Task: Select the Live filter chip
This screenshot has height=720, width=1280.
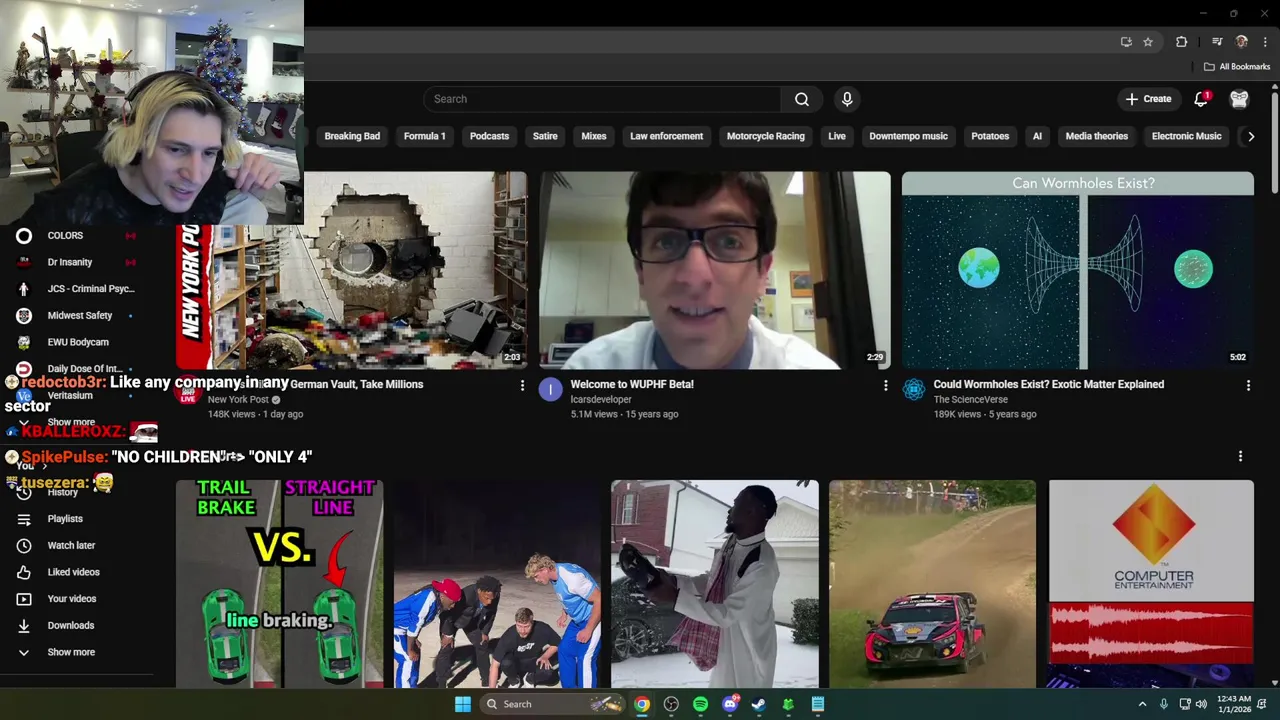Action: click(x=837, y=136)
